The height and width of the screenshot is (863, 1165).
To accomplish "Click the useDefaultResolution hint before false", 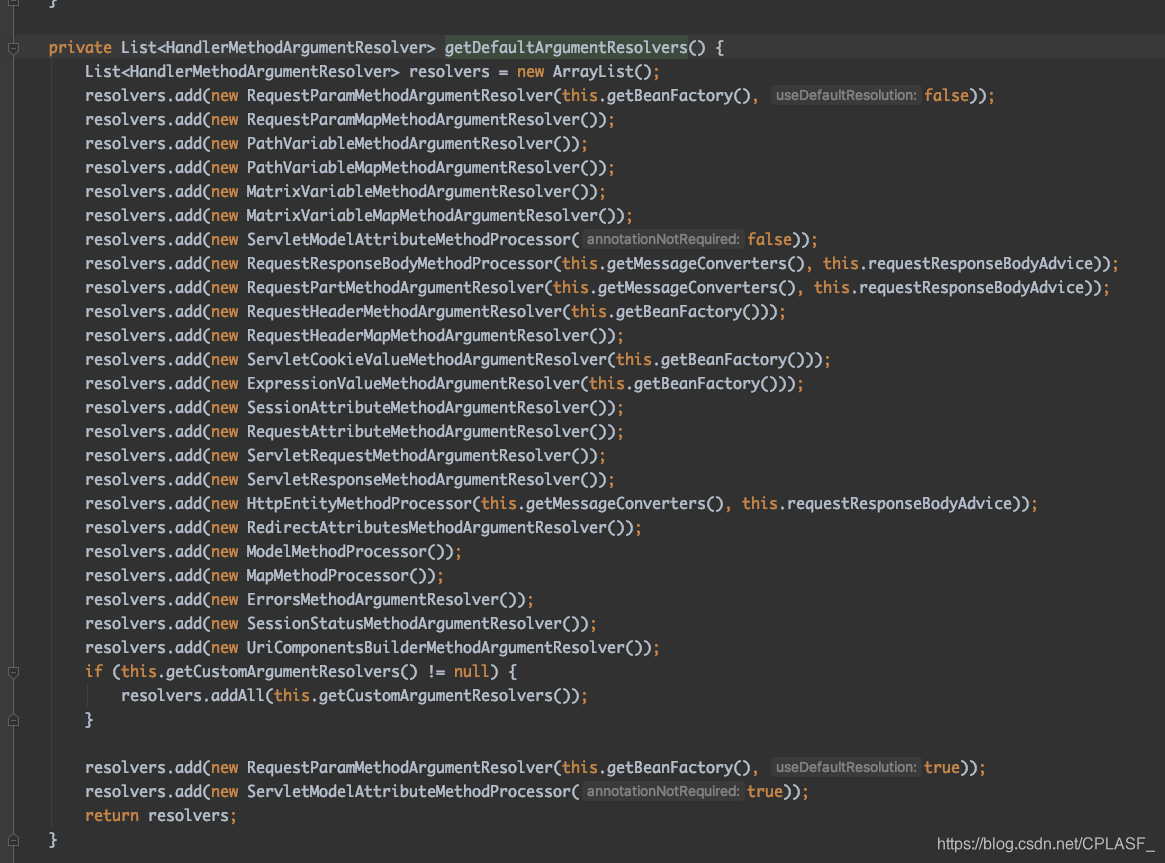I will click(x=846, y=95).
